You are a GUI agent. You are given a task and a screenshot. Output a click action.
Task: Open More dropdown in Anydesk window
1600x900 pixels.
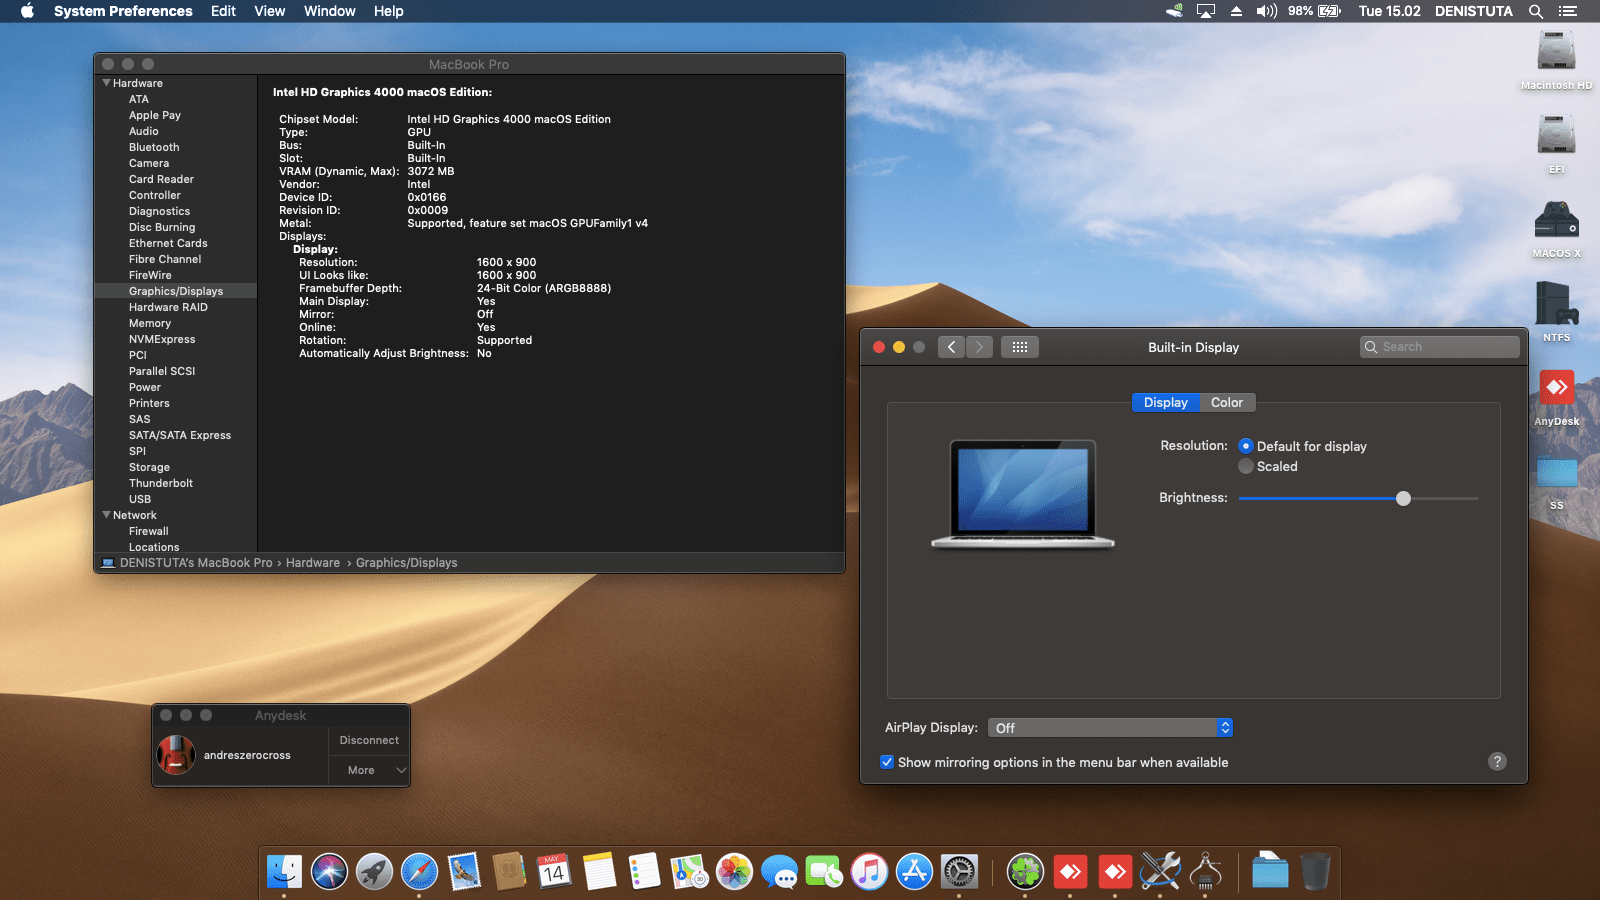click(369, 770)
